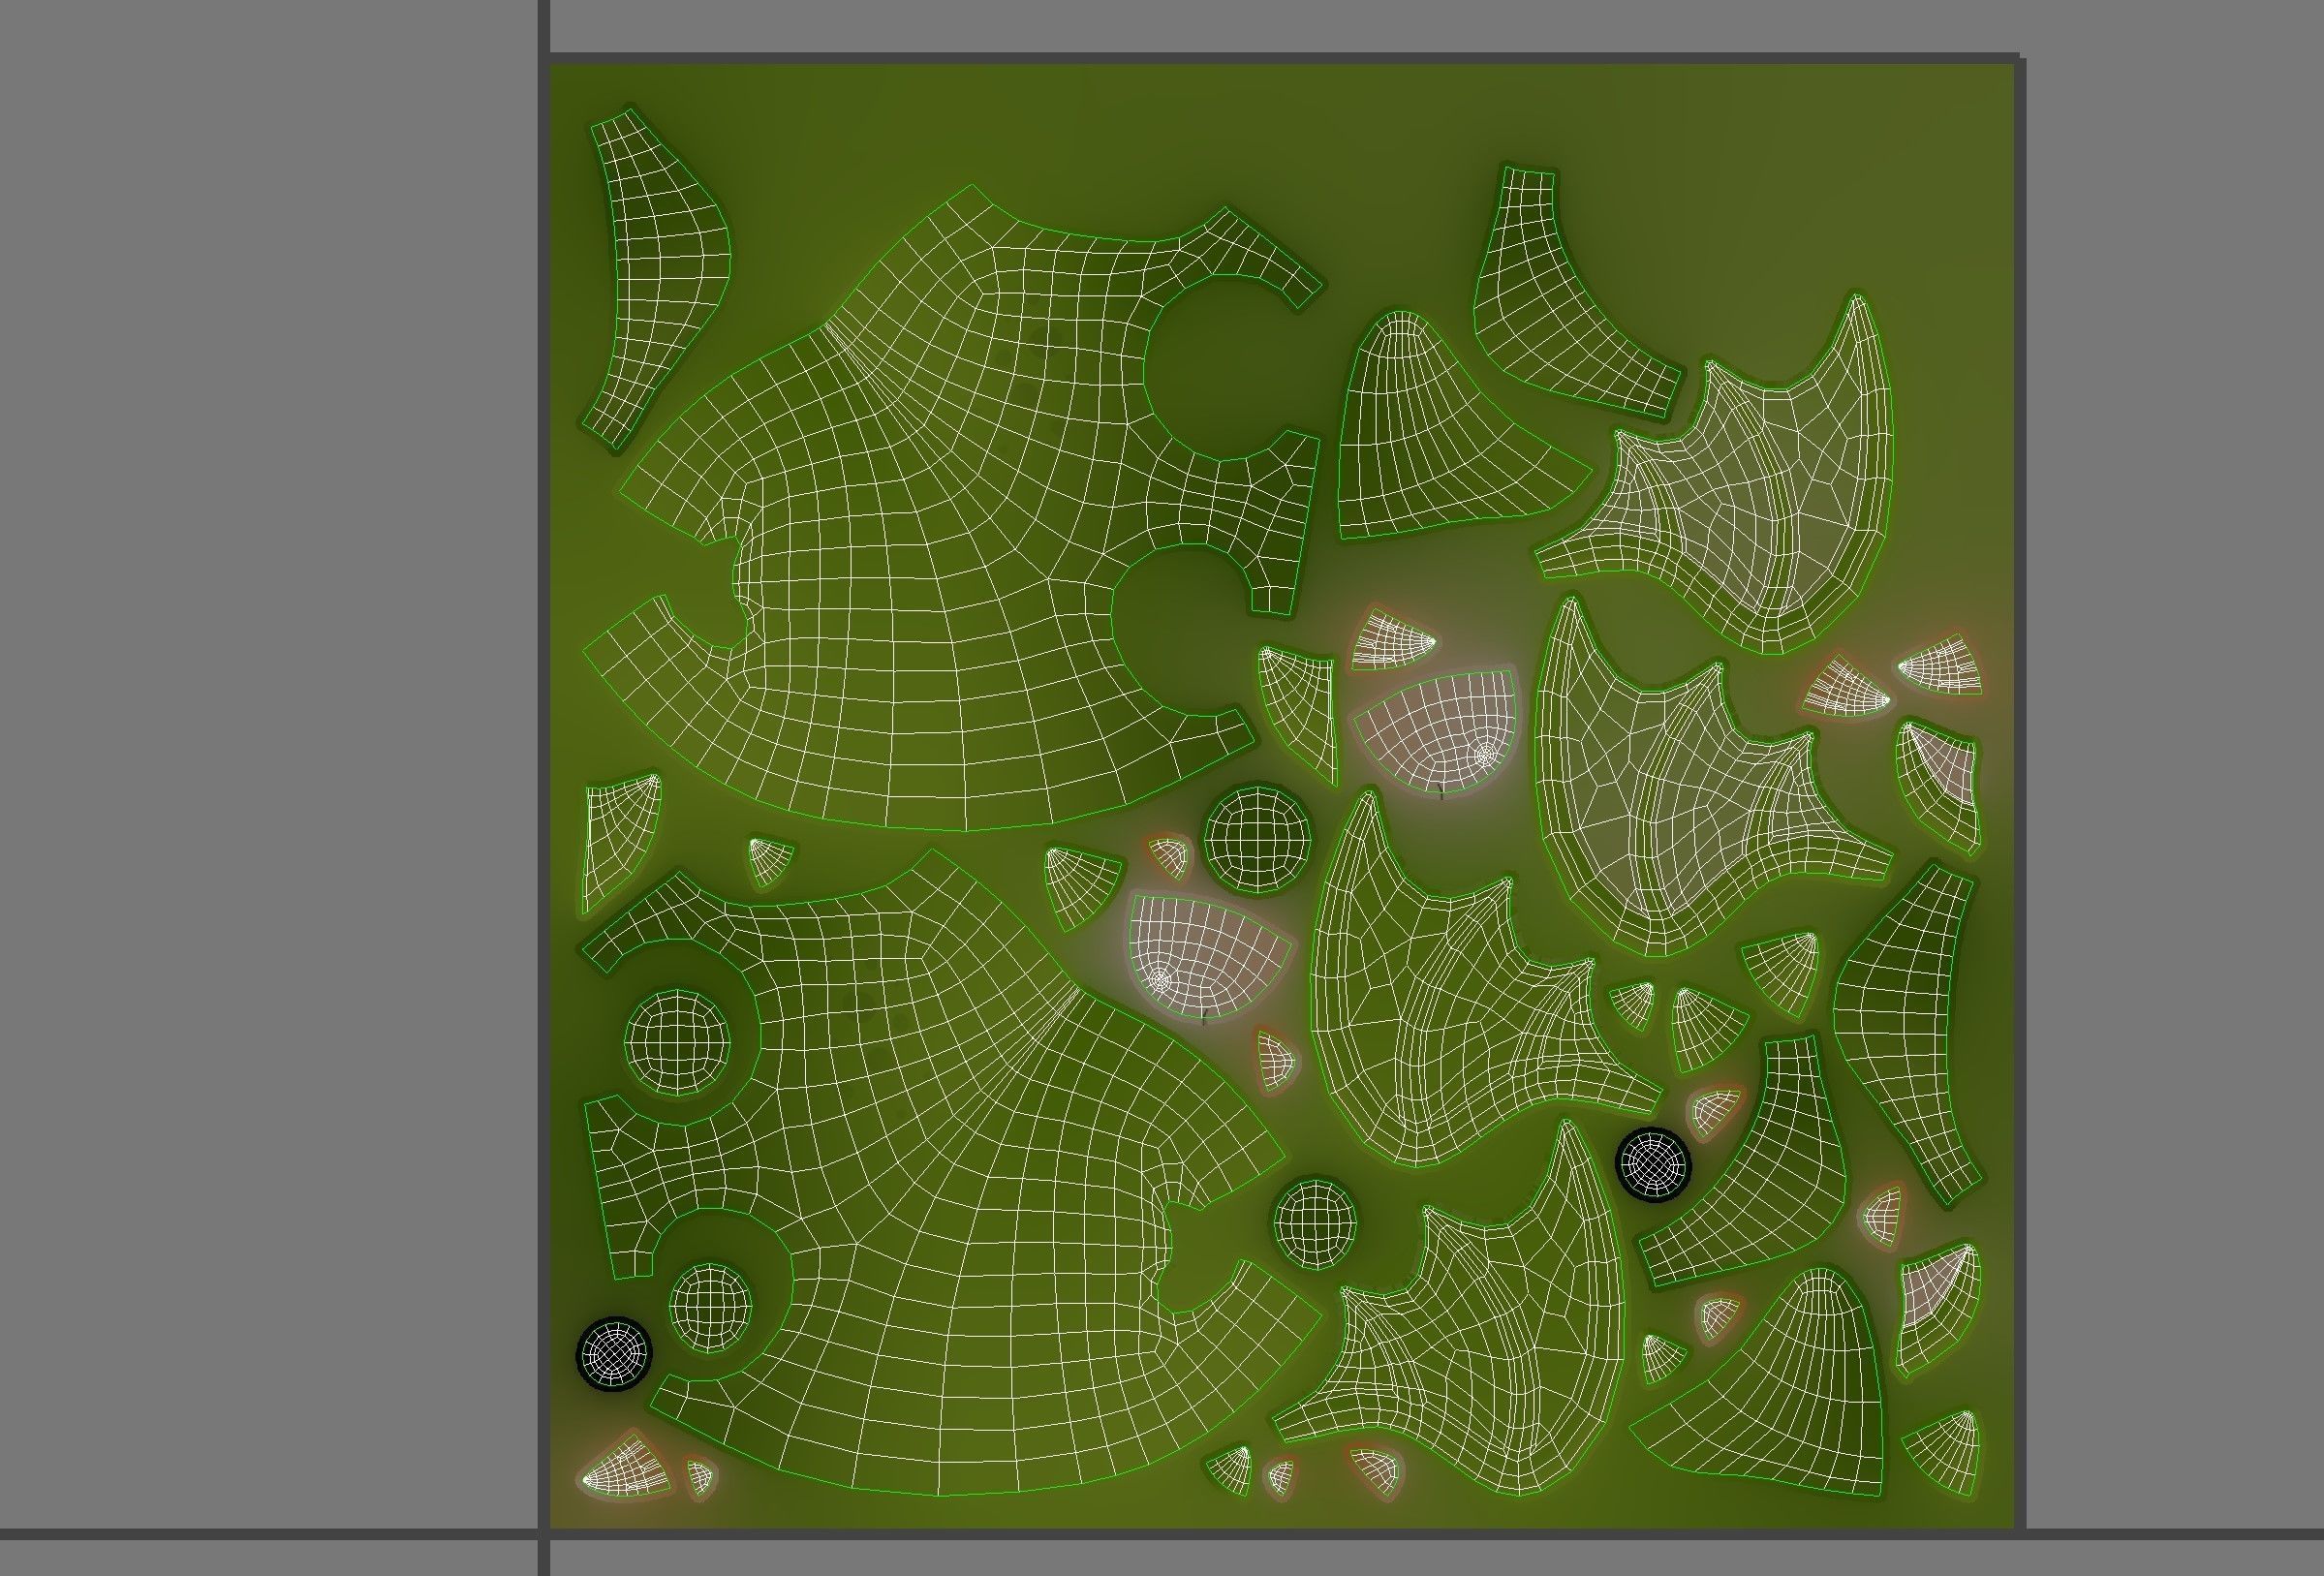Select green circular island between the pink domes

click(1257, 838)
